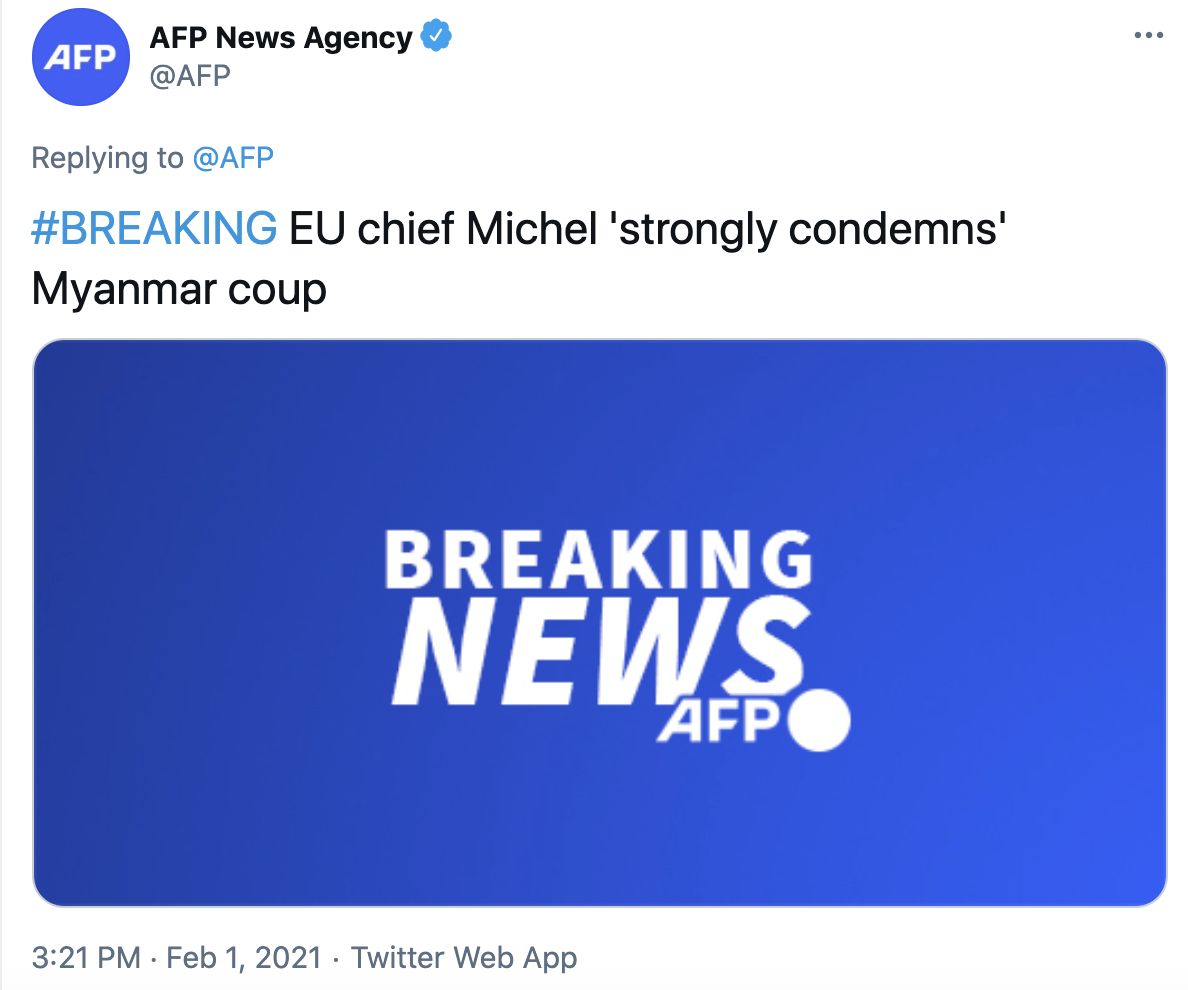Open the three-dot more options menu

(x=1149, y=36)
